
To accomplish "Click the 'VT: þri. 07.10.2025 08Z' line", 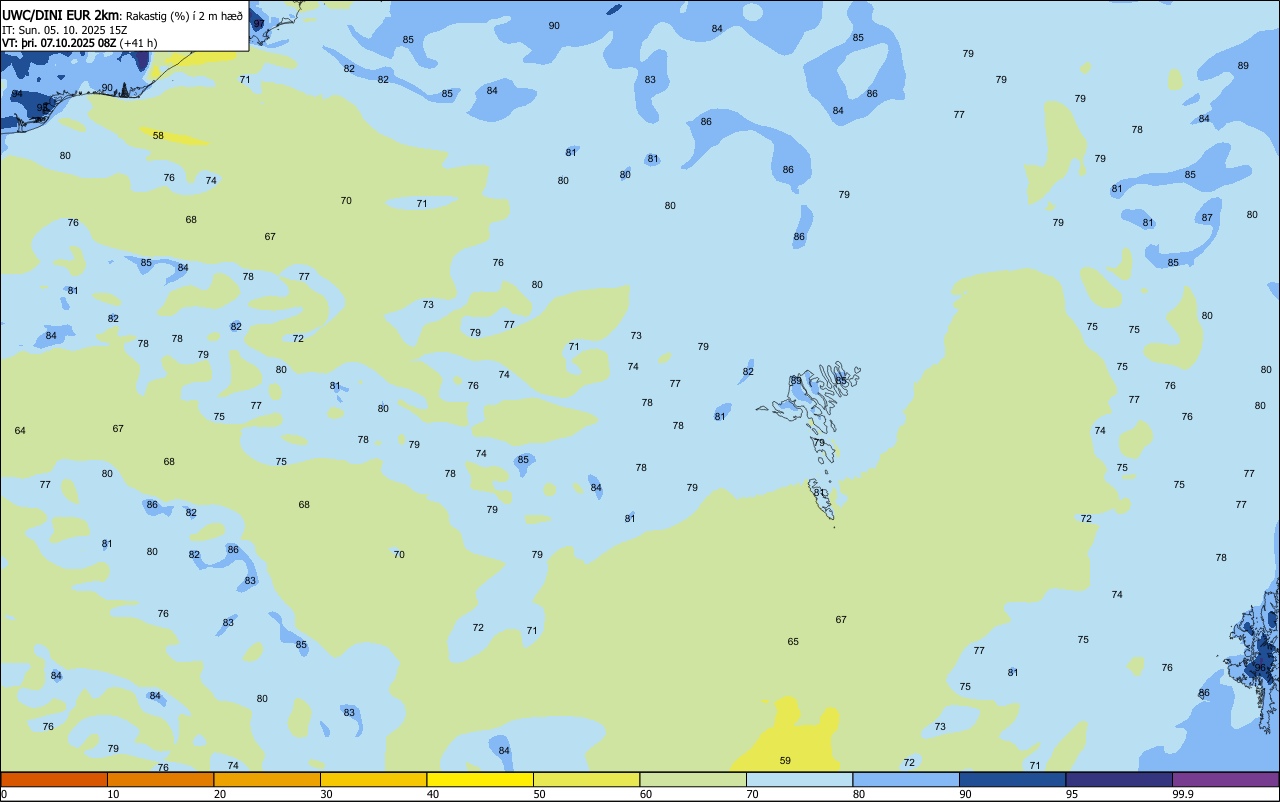I will tap(59, 43).
